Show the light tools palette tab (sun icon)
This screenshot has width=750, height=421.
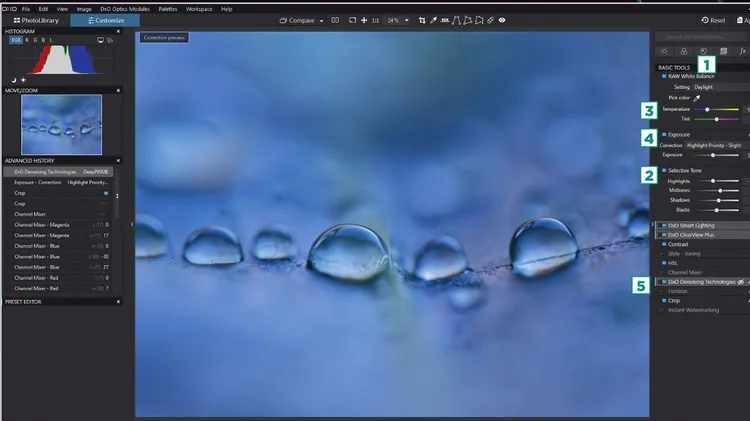click(663, 51)
